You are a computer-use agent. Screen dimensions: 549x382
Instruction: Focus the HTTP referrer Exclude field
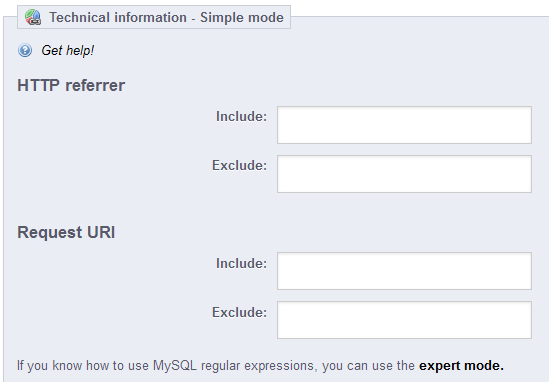[404, 174]
